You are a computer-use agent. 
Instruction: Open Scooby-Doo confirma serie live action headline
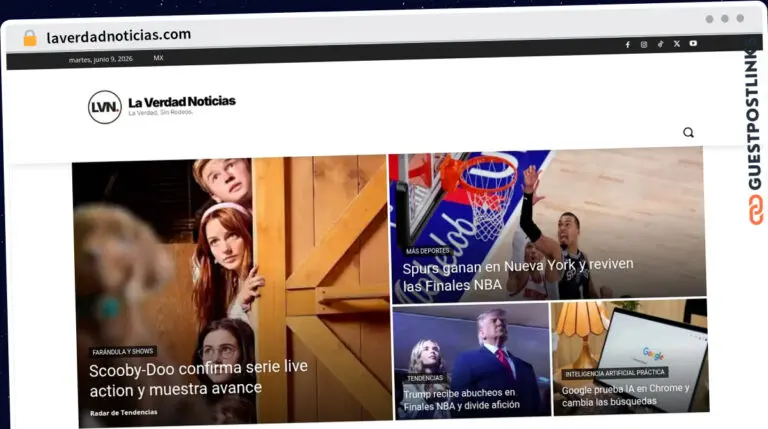(198, 379)
